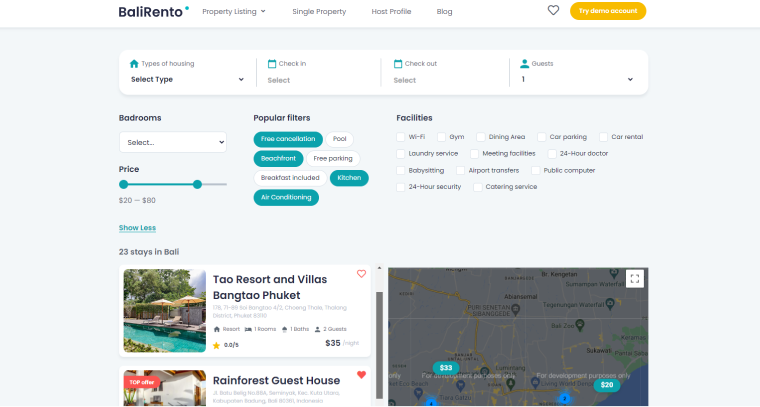Open Rainforest Guest House listing title

[x=276, y=380]
